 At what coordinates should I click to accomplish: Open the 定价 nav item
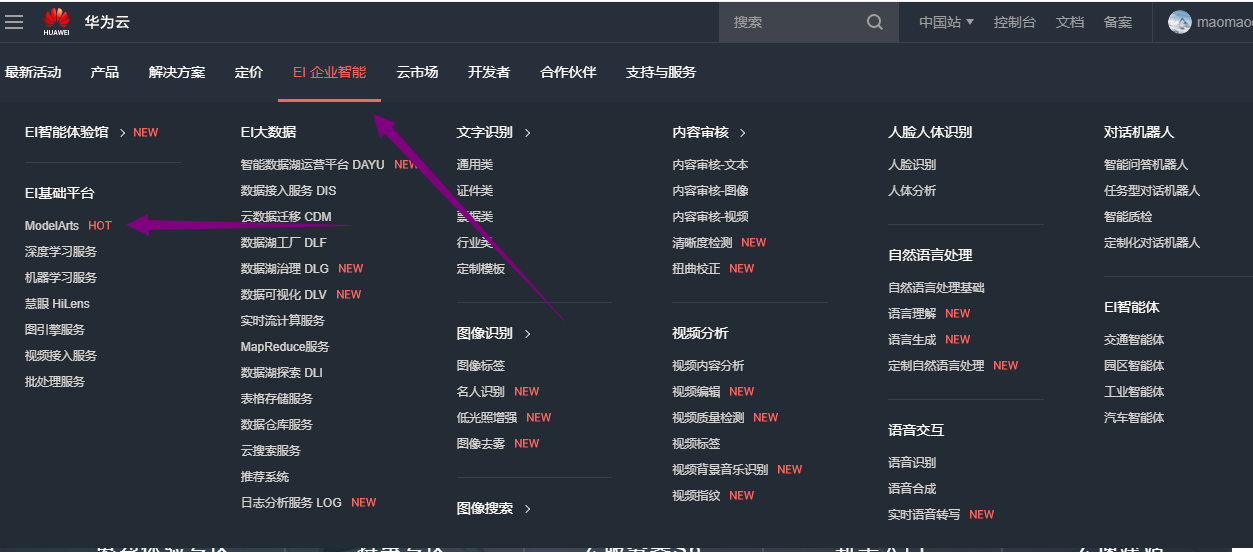249,72
